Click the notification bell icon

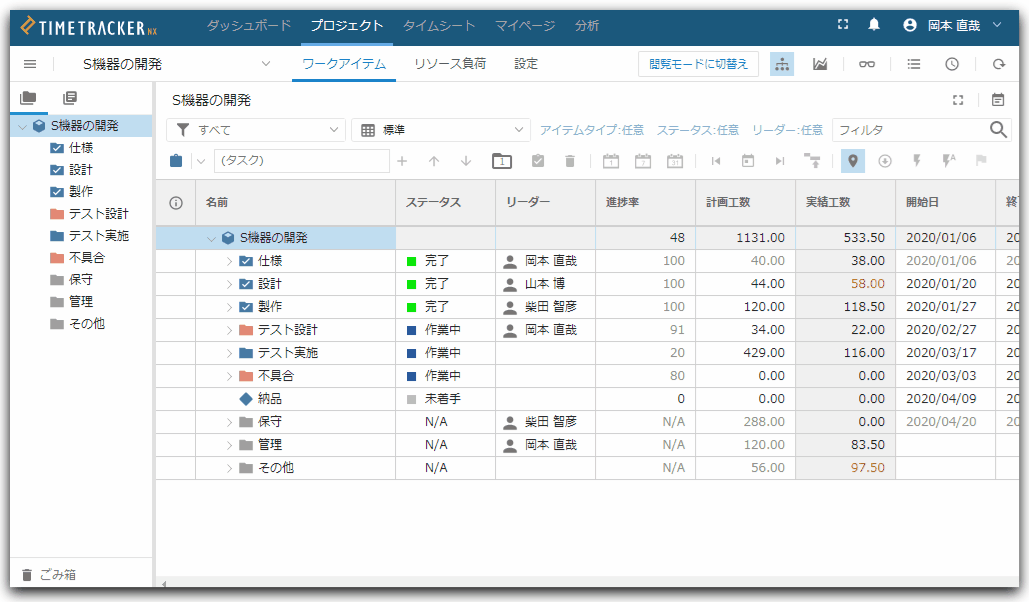(873, 25)
